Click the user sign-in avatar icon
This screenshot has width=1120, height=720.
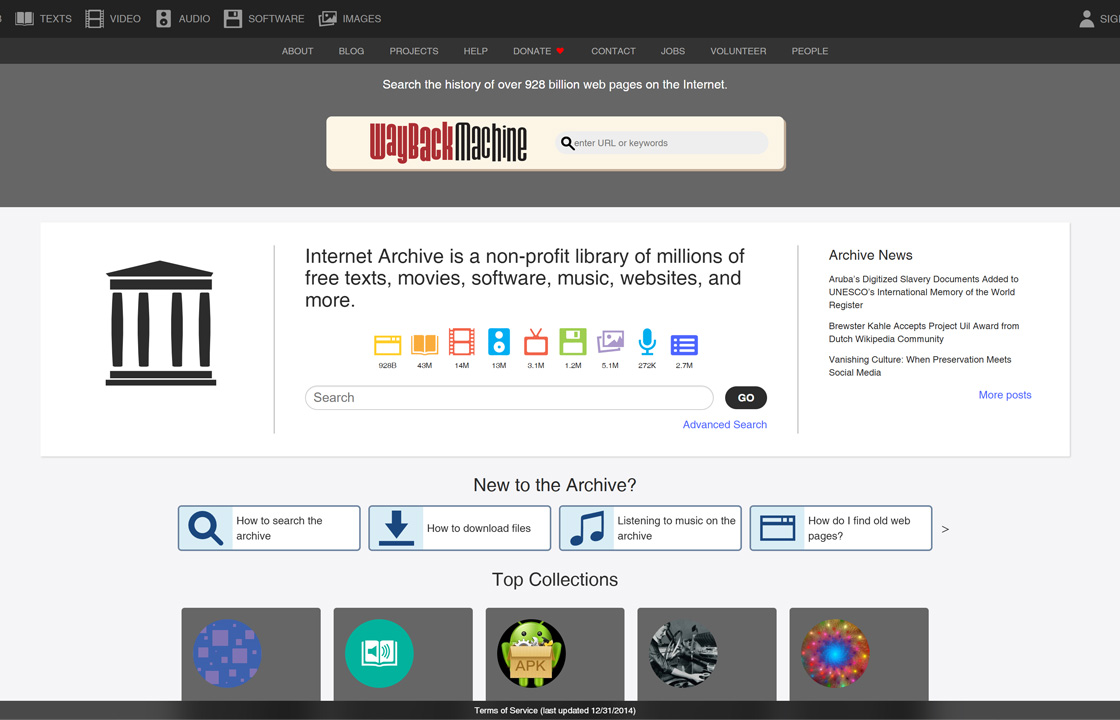tap(1086, 19)
